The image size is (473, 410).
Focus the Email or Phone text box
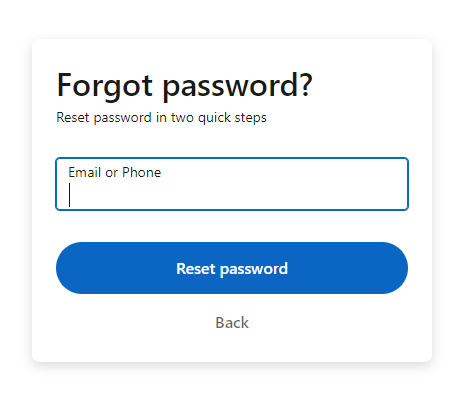(x=232, y=184)
